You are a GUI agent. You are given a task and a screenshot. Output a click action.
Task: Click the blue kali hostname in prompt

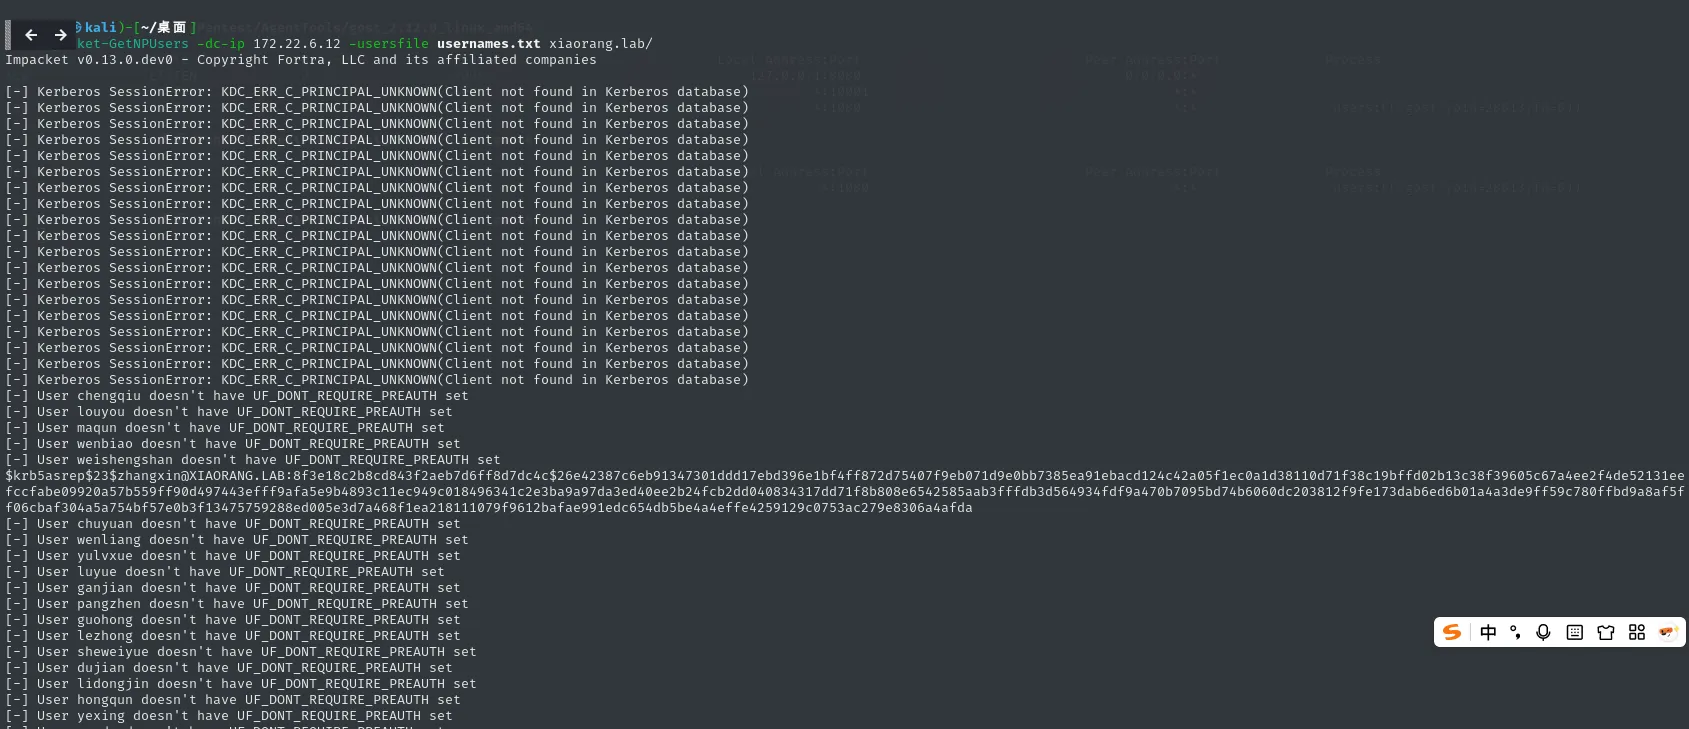point(101,27)
